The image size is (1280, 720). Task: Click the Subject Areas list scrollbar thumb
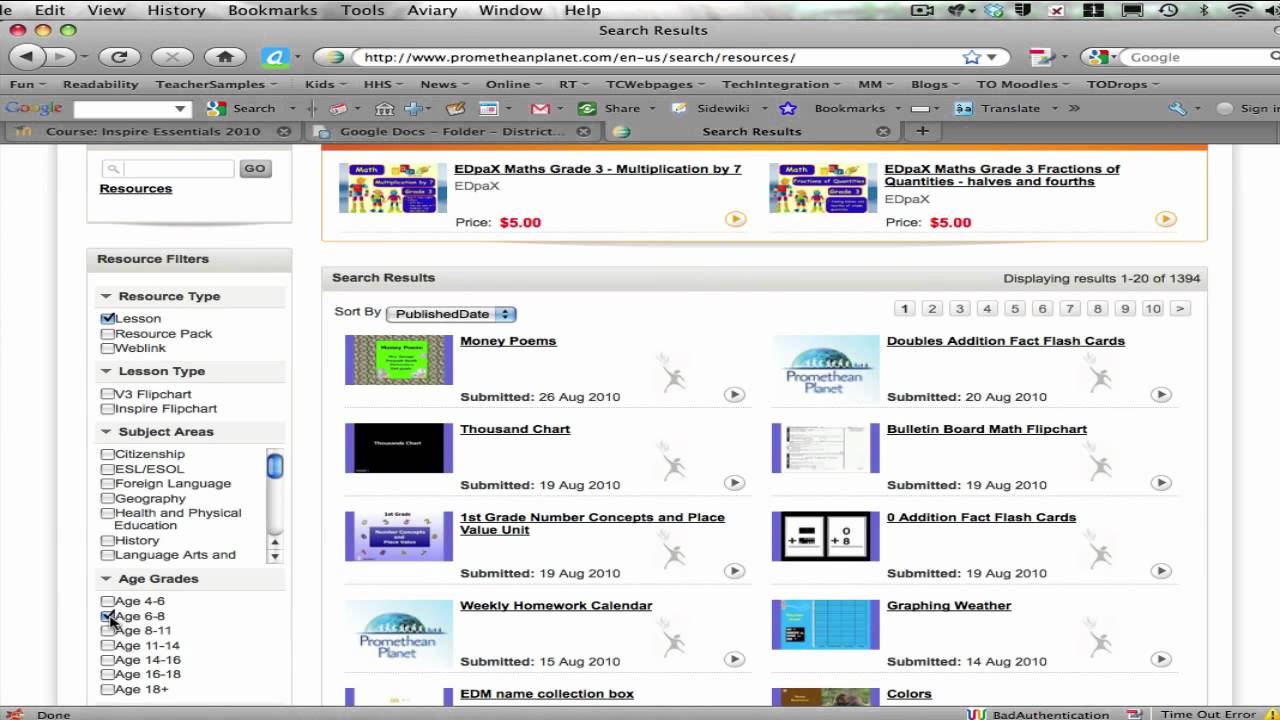click(x=275, y=466)
